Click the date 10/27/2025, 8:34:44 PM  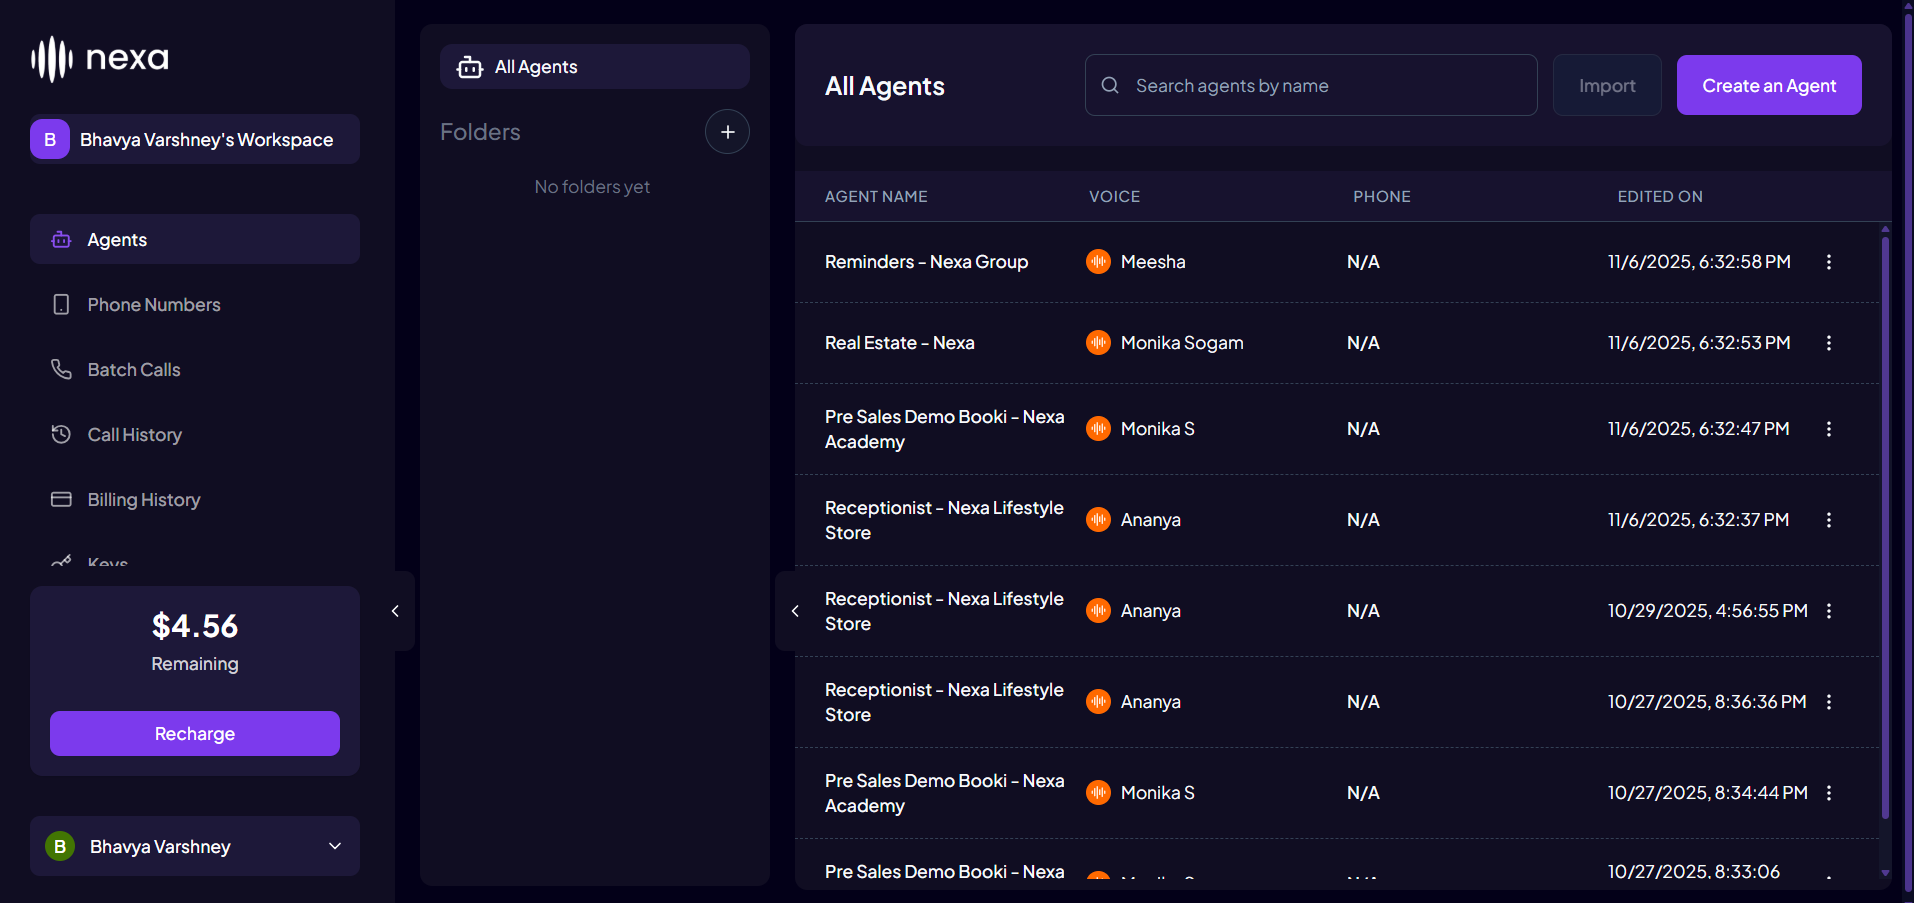tap(1707, 793)
